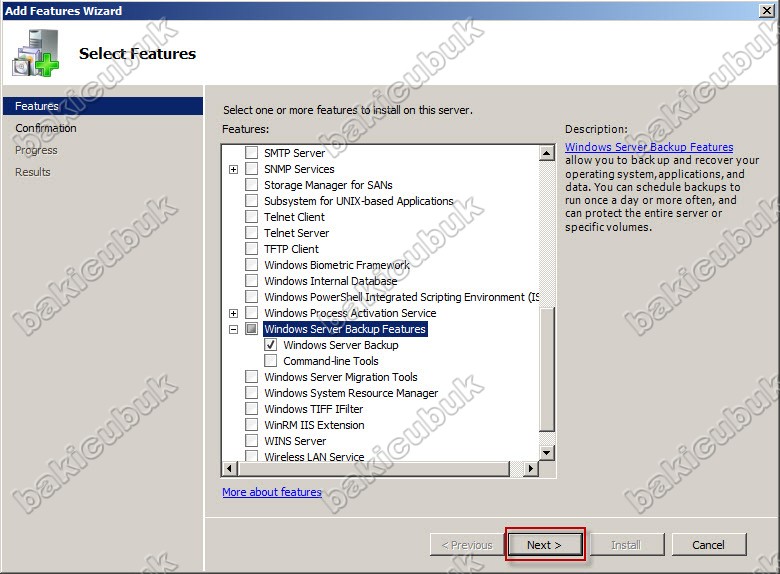Enable Windows Server Migration Tools checkbox
Viewport: 780px width, 574px height.
point(252,377)
